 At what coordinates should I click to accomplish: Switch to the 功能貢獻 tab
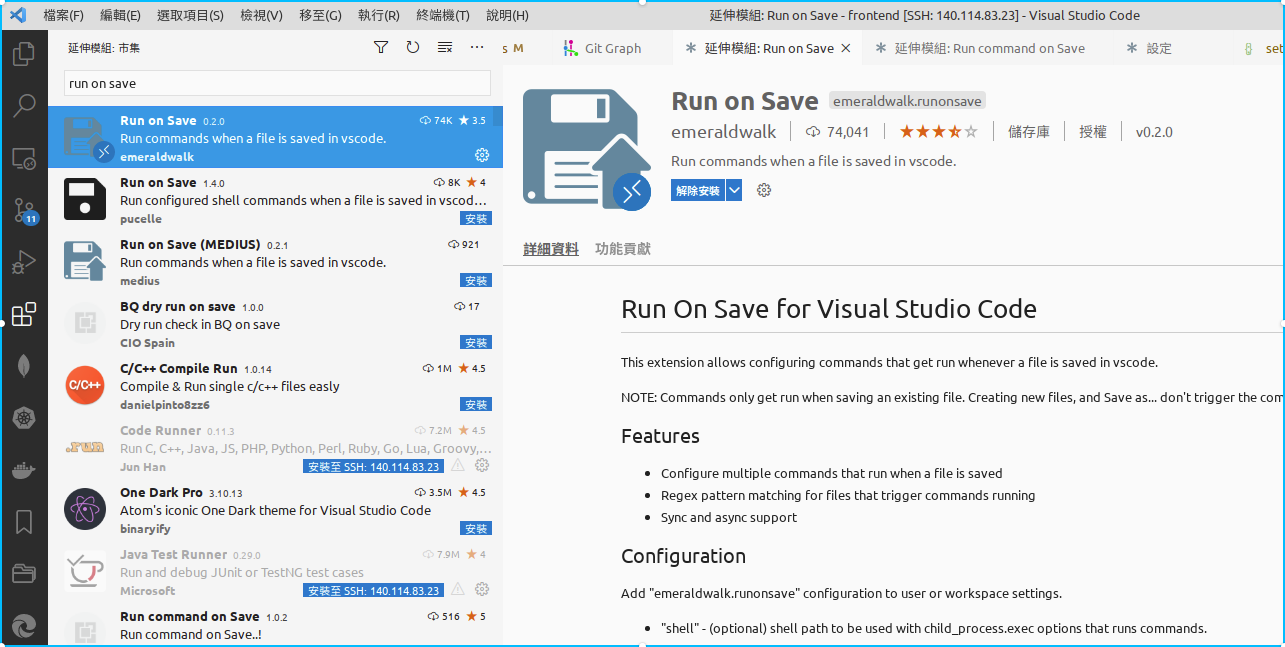(622, 249)
